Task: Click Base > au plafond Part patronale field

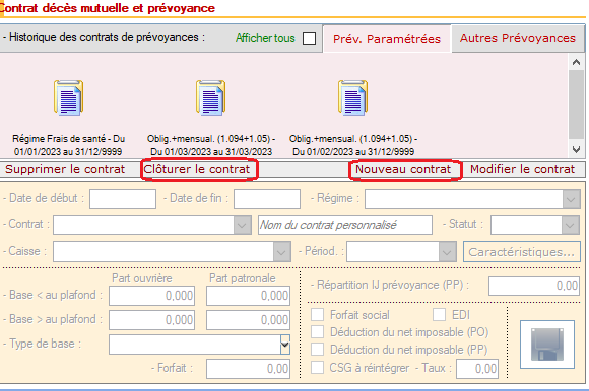Action: click(248, 320)
